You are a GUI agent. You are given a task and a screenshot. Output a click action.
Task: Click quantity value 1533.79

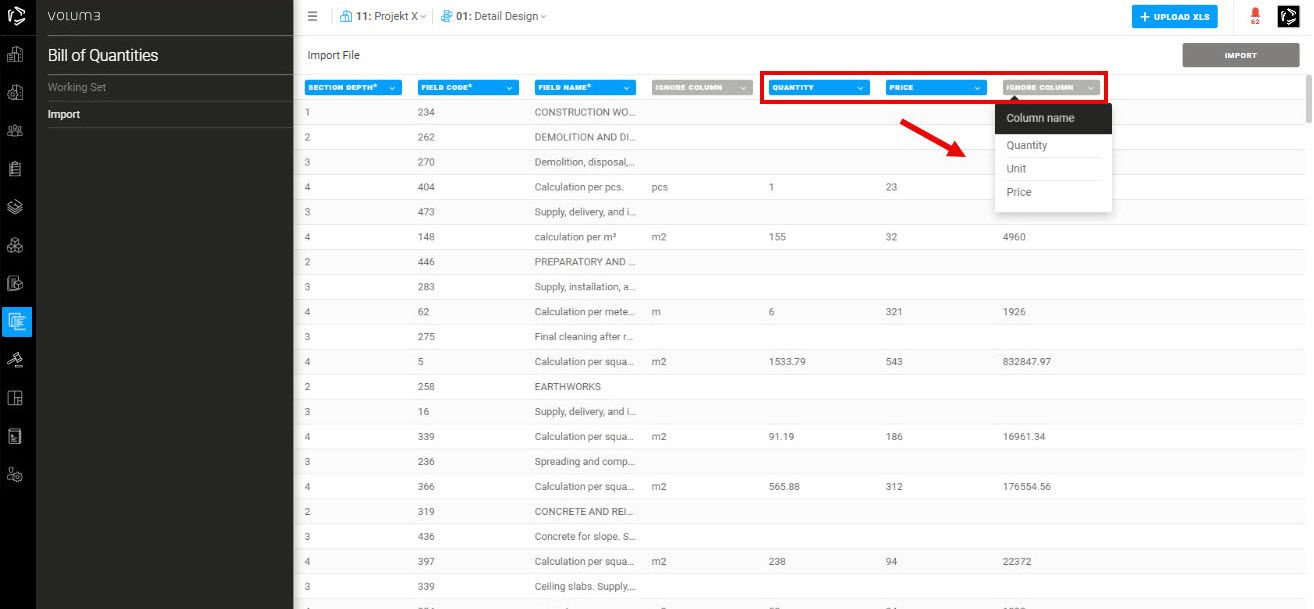coord(787,362)
